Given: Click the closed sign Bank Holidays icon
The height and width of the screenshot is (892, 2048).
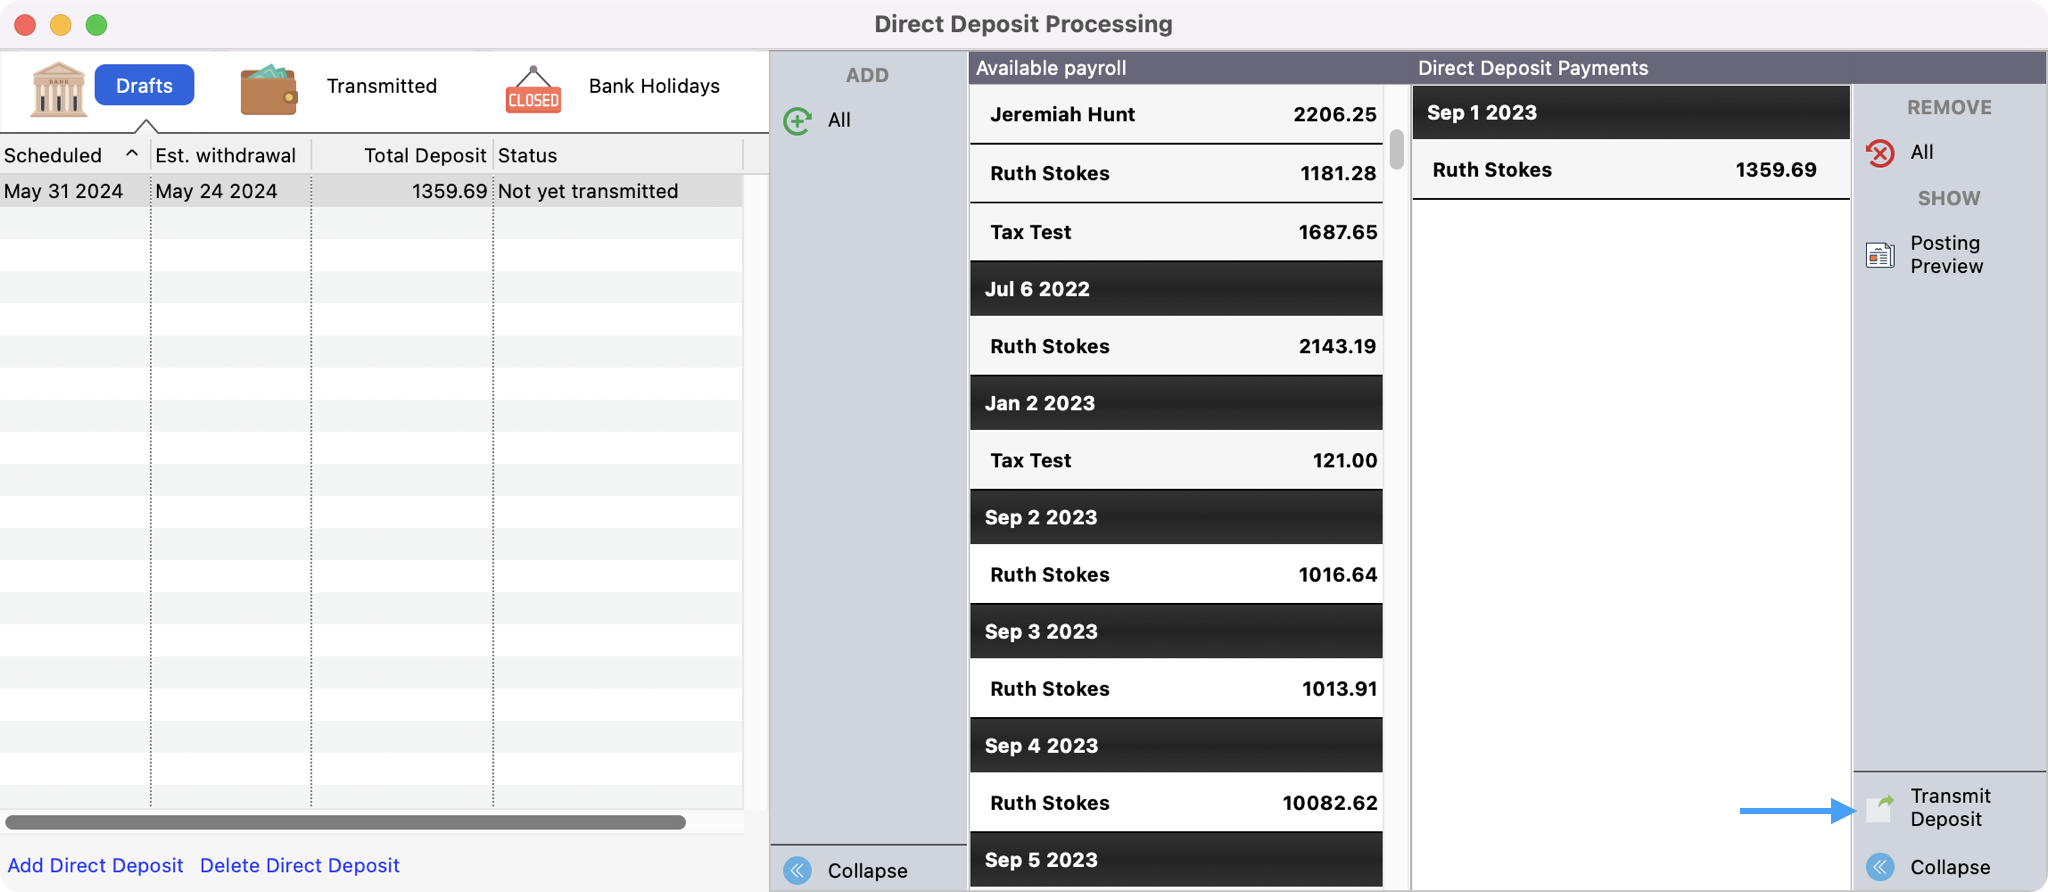Looking at the screenshot, I should (x=533, y=90).
